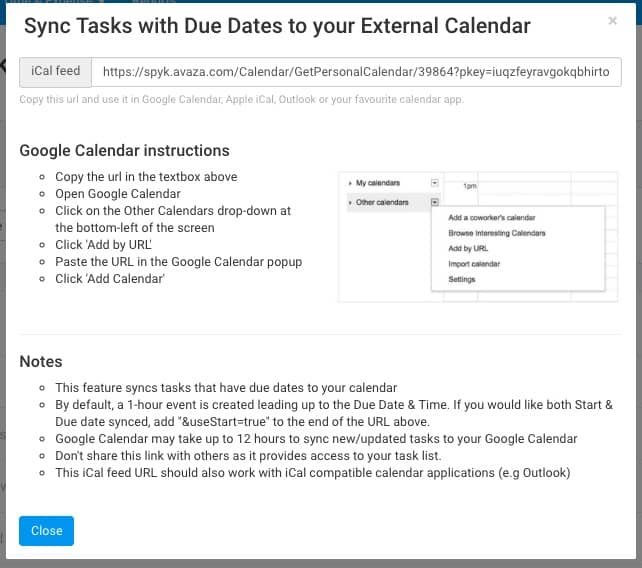Image resolution: width=642 pixels, height=568 pixels.
Task: Click the "Sync Tasks with Due Dates" dialog title
Action: pos(275,27)
